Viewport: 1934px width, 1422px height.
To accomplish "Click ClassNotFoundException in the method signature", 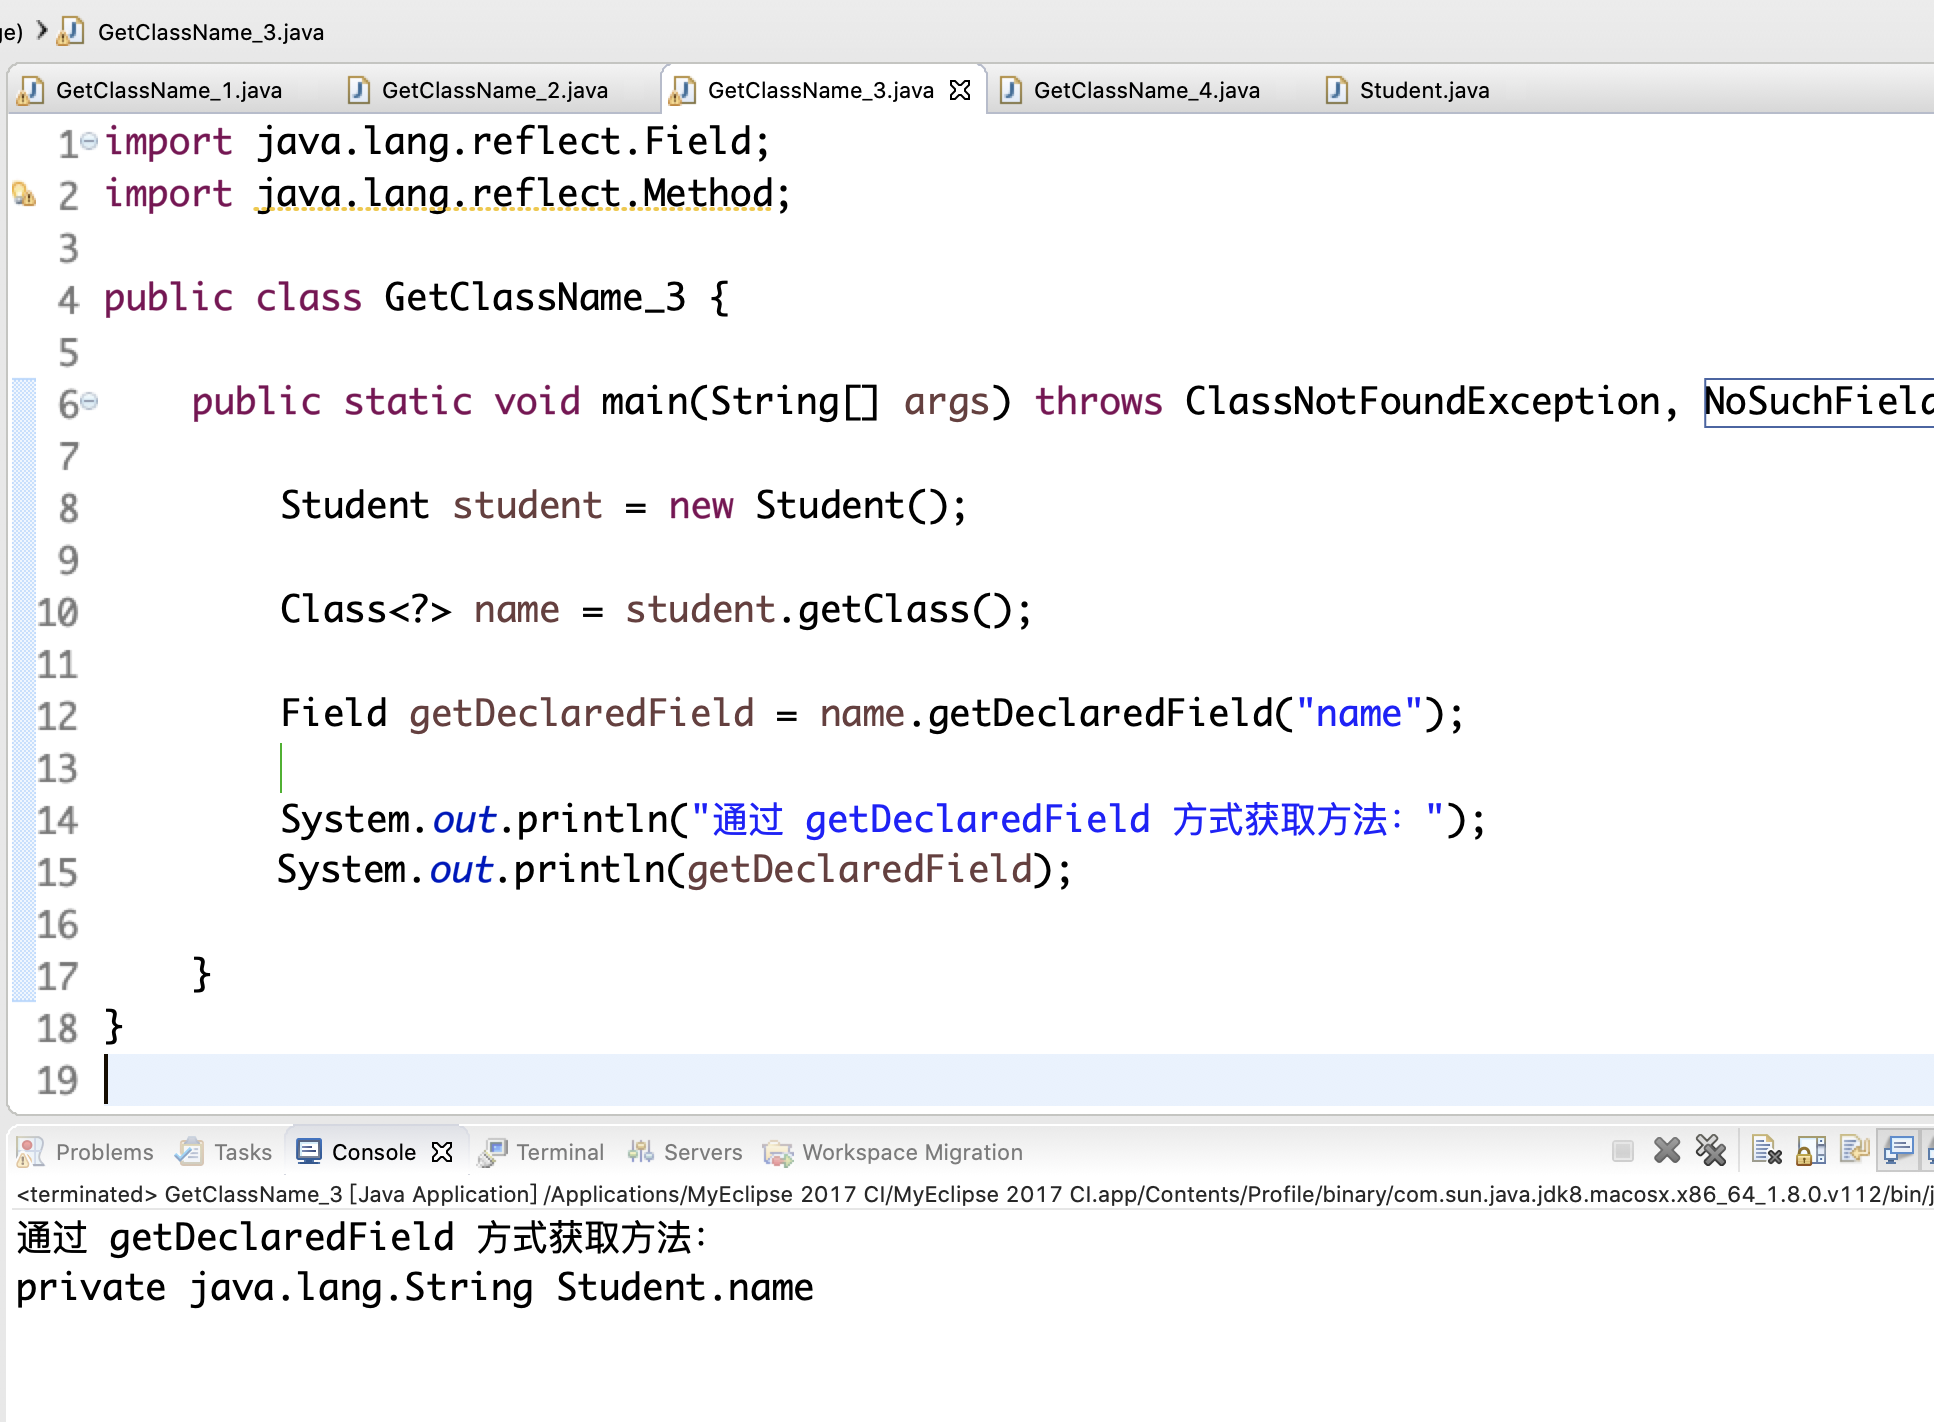I will click(1422, 401).
